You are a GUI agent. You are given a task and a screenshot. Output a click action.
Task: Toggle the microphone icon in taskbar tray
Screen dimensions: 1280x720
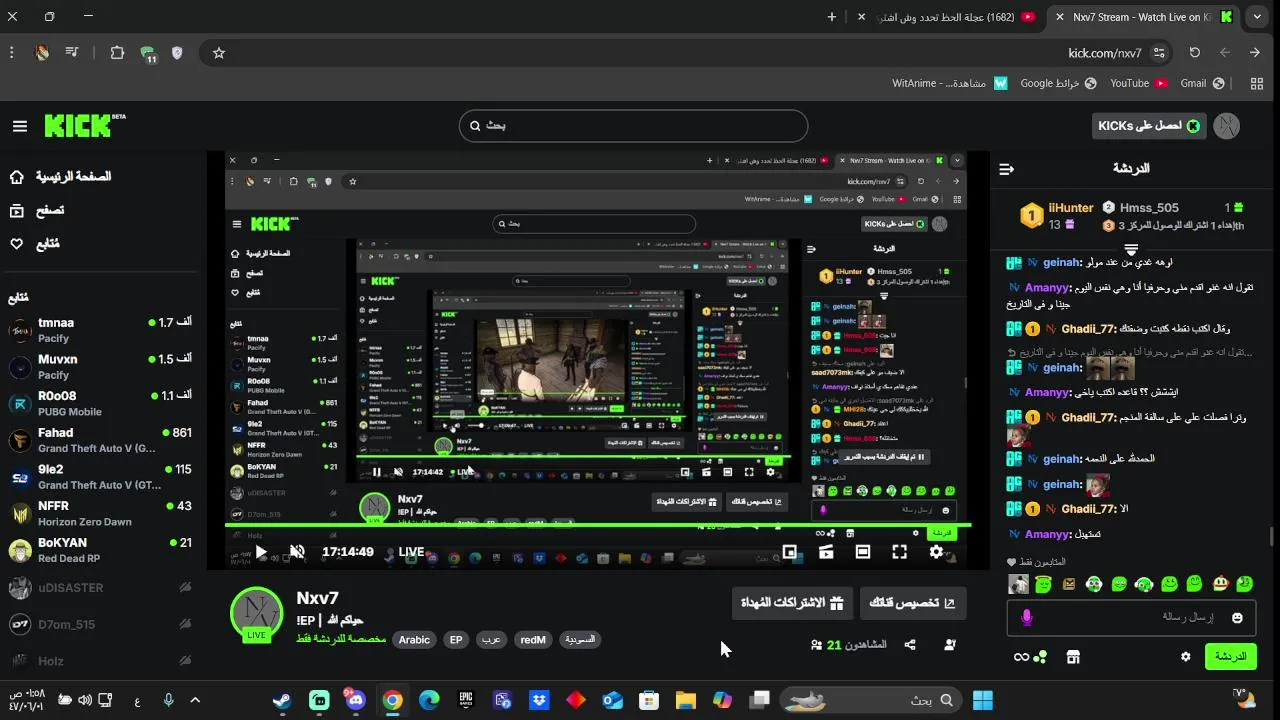coord(168,700)
